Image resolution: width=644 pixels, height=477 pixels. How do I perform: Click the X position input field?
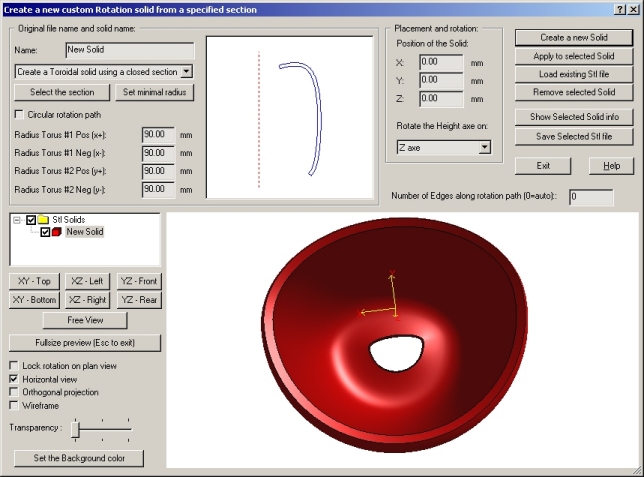point(442,62)
